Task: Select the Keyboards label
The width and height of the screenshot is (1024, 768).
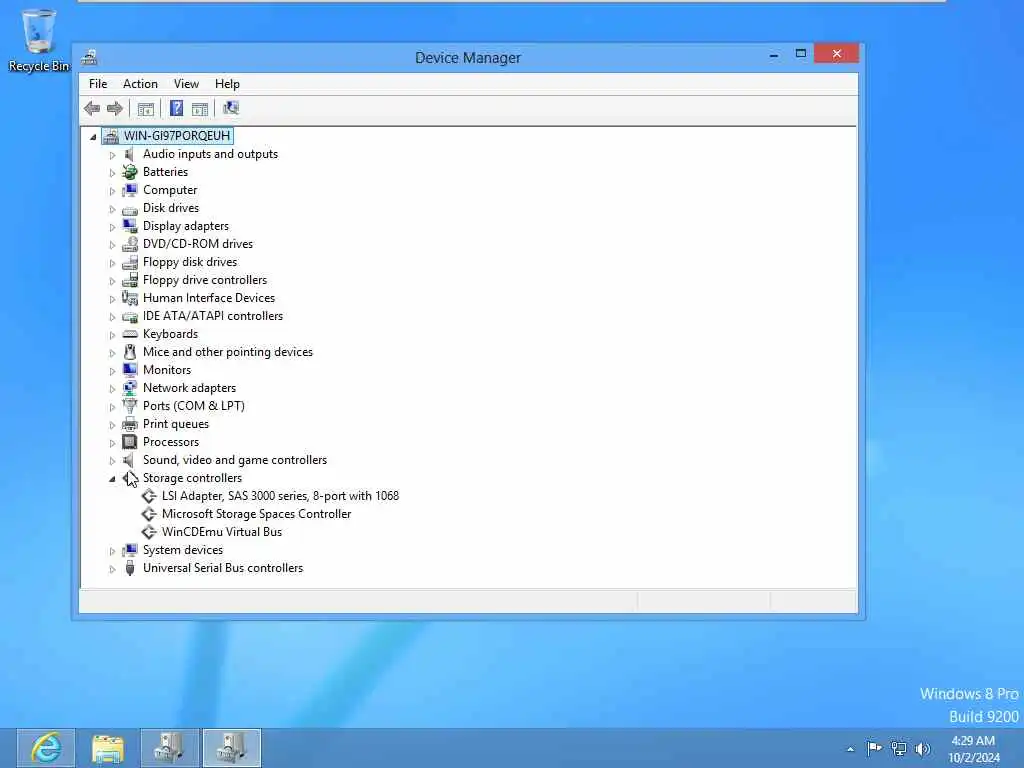Action: pyautogui.click(x=170, y=334)
